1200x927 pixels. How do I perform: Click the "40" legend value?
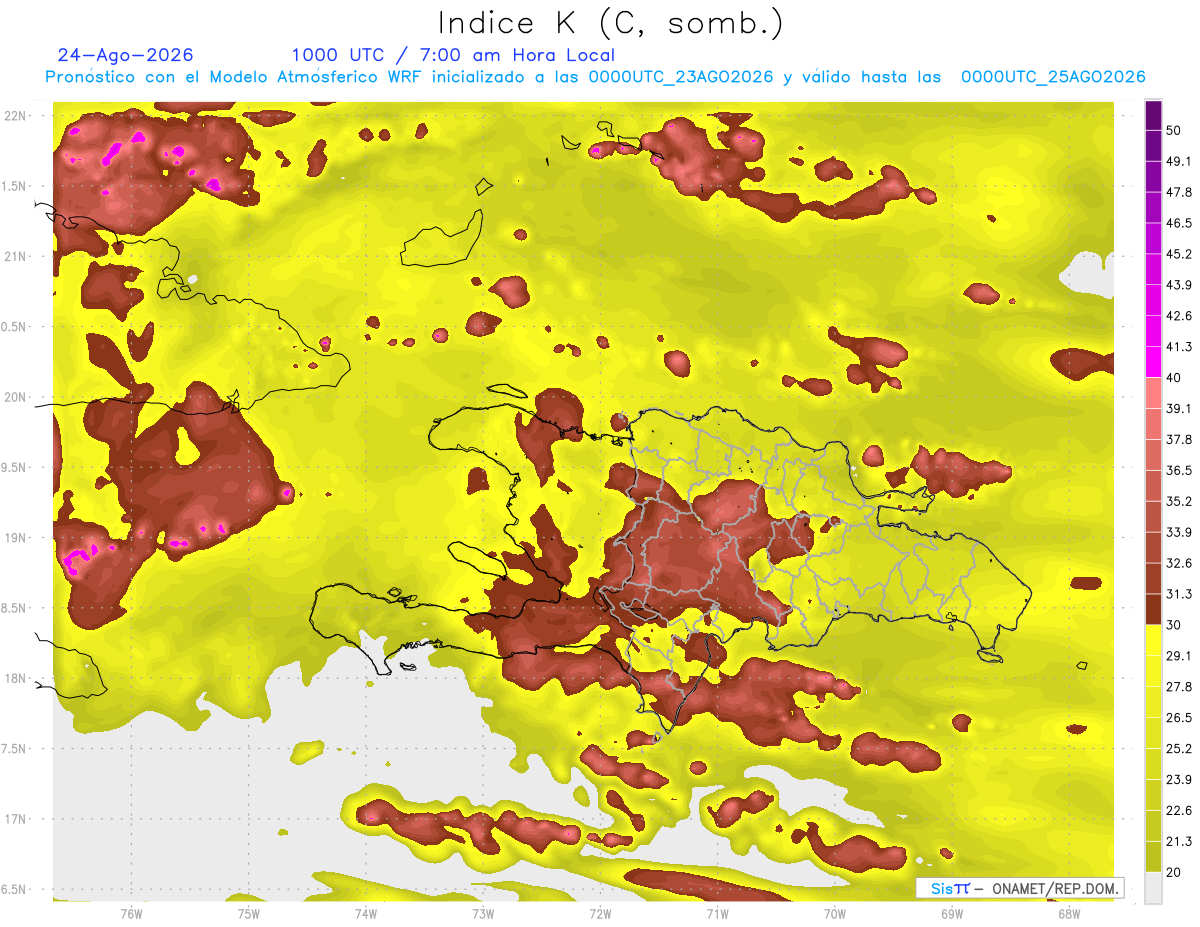tap(1175, 378)
